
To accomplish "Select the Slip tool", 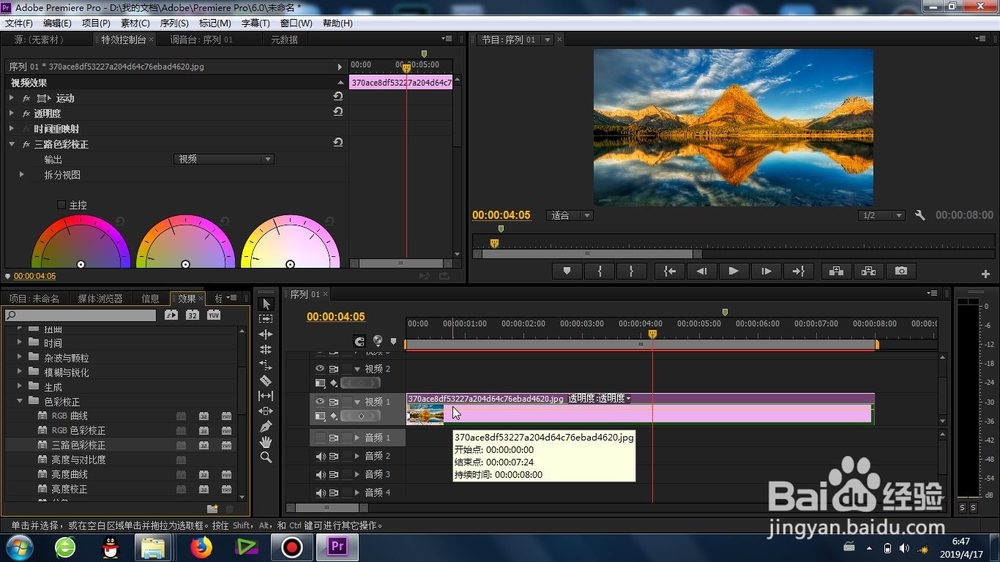I will (x=266, y=396).
